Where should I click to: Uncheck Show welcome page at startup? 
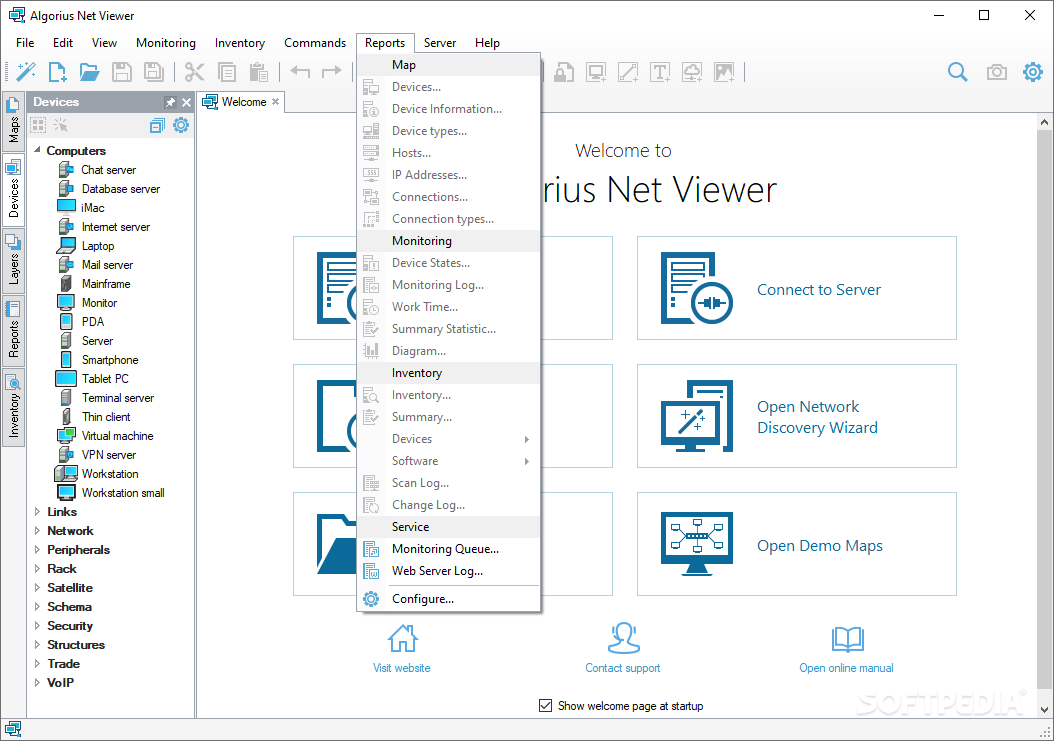click(545, 705)
